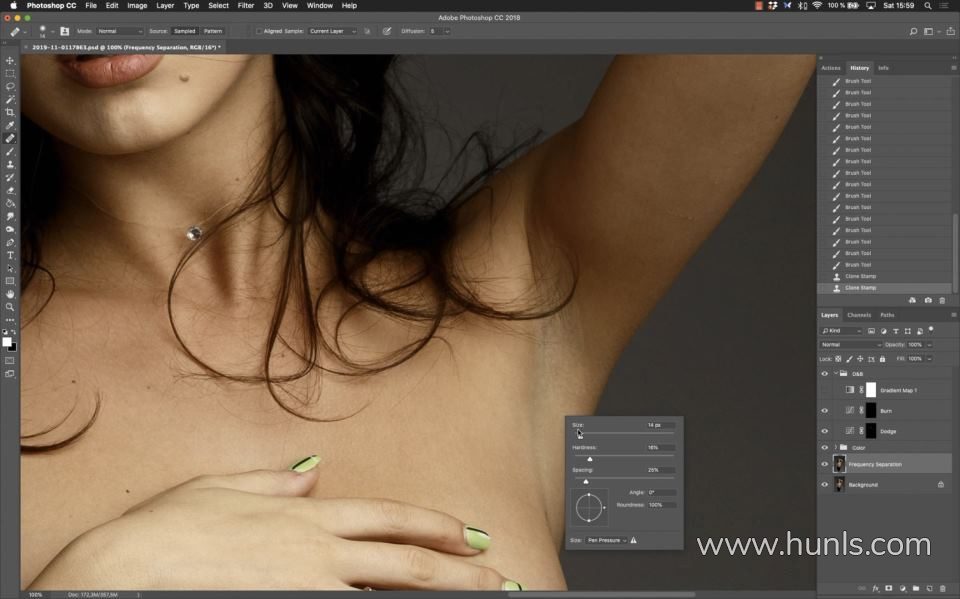Screen dimensions: 960x599
Task: Add a layer mask
Action: [x=889, y=589]
